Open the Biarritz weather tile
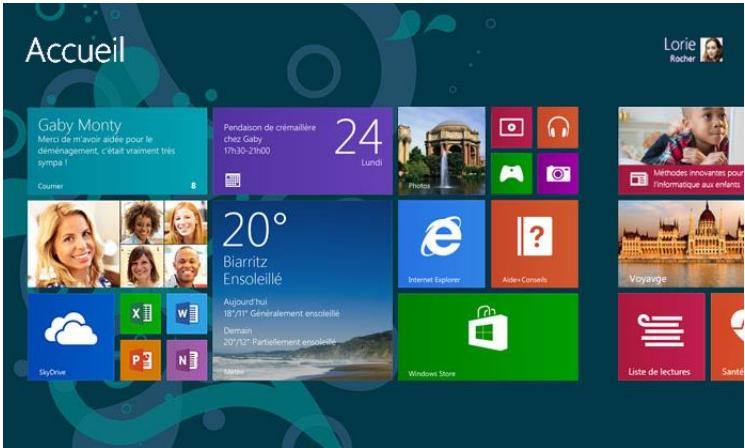The height and width of the screenshot is (448, 745). [303, 290]
